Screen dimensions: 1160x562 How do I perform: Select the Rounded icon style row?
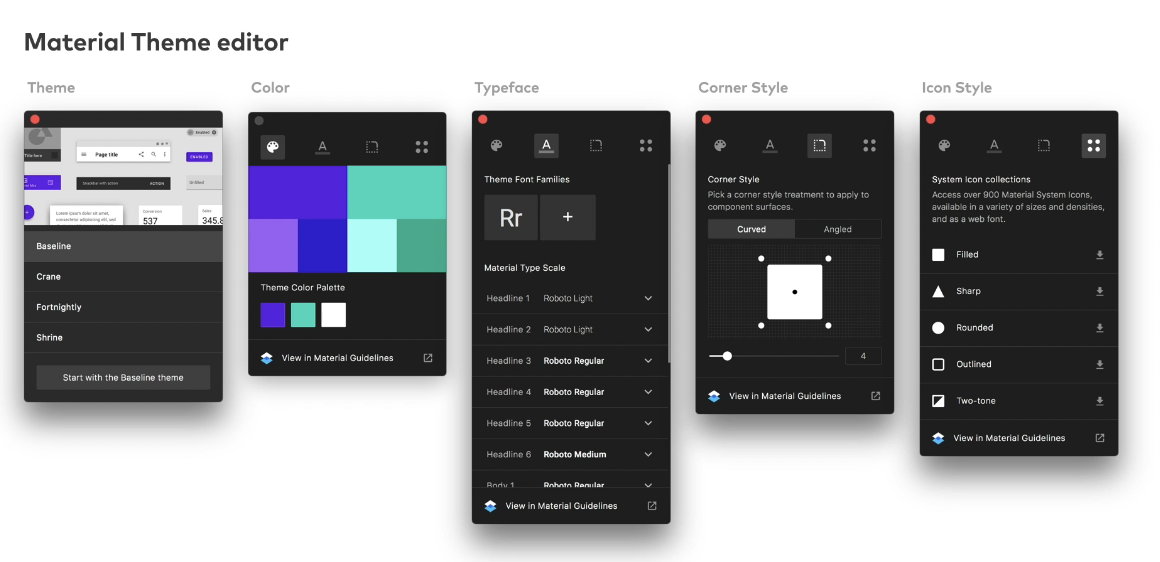1019,328
